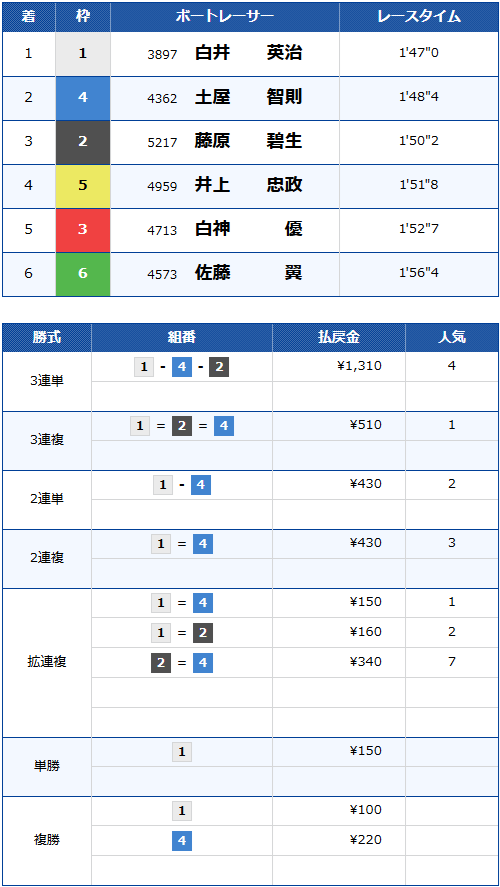Click racer name 藤原 碧生

(248, 142)
